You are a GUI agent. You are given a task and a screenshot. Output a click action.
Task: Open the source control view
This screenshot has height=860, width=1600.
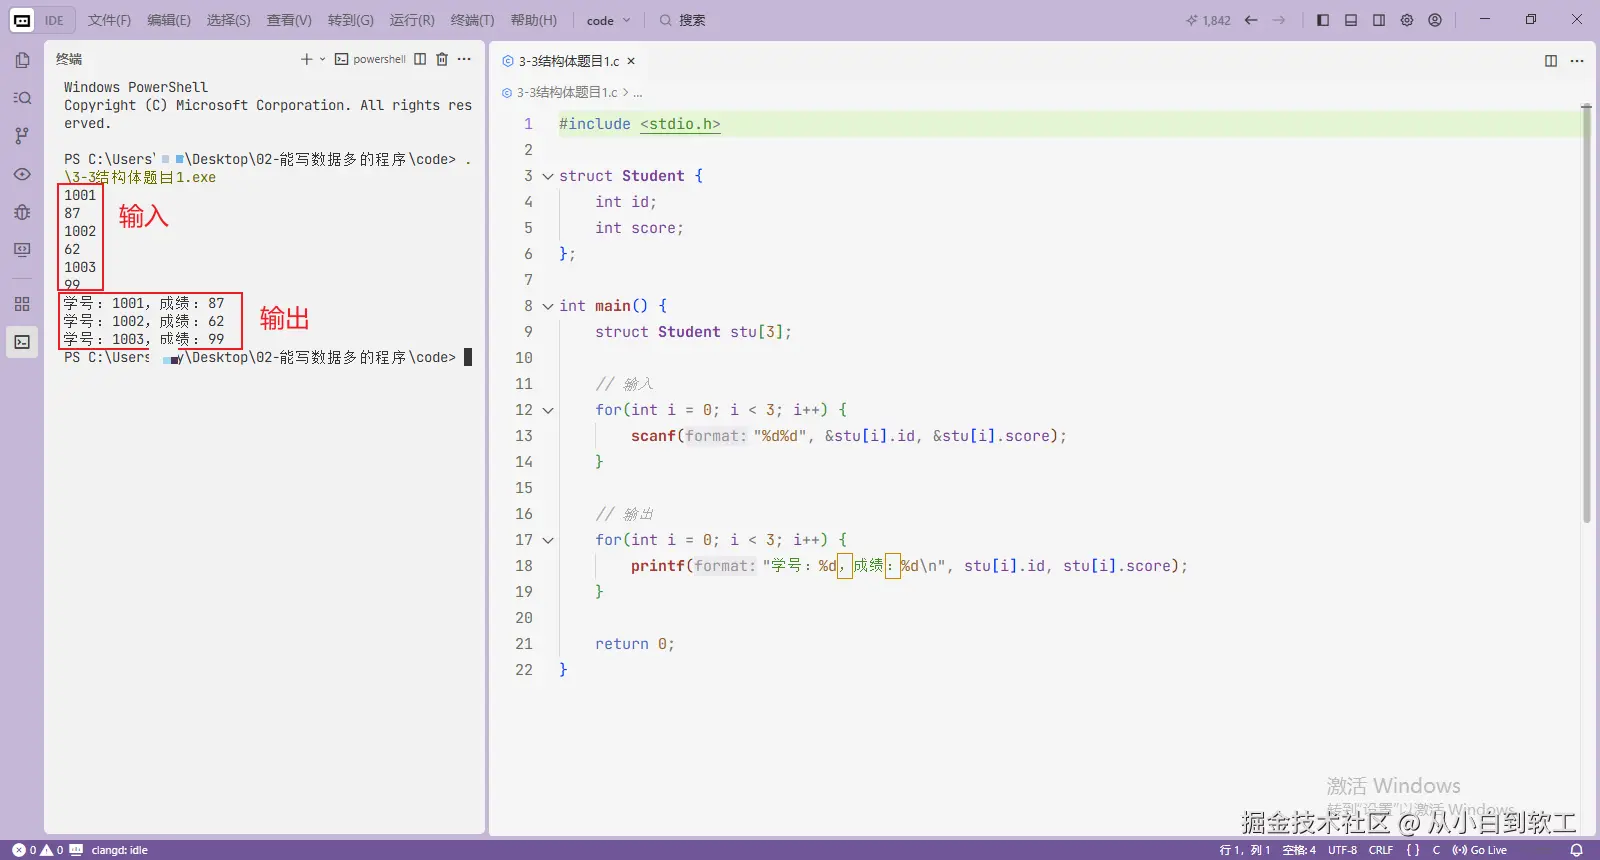pyautogui.click(x=22, y=136)
